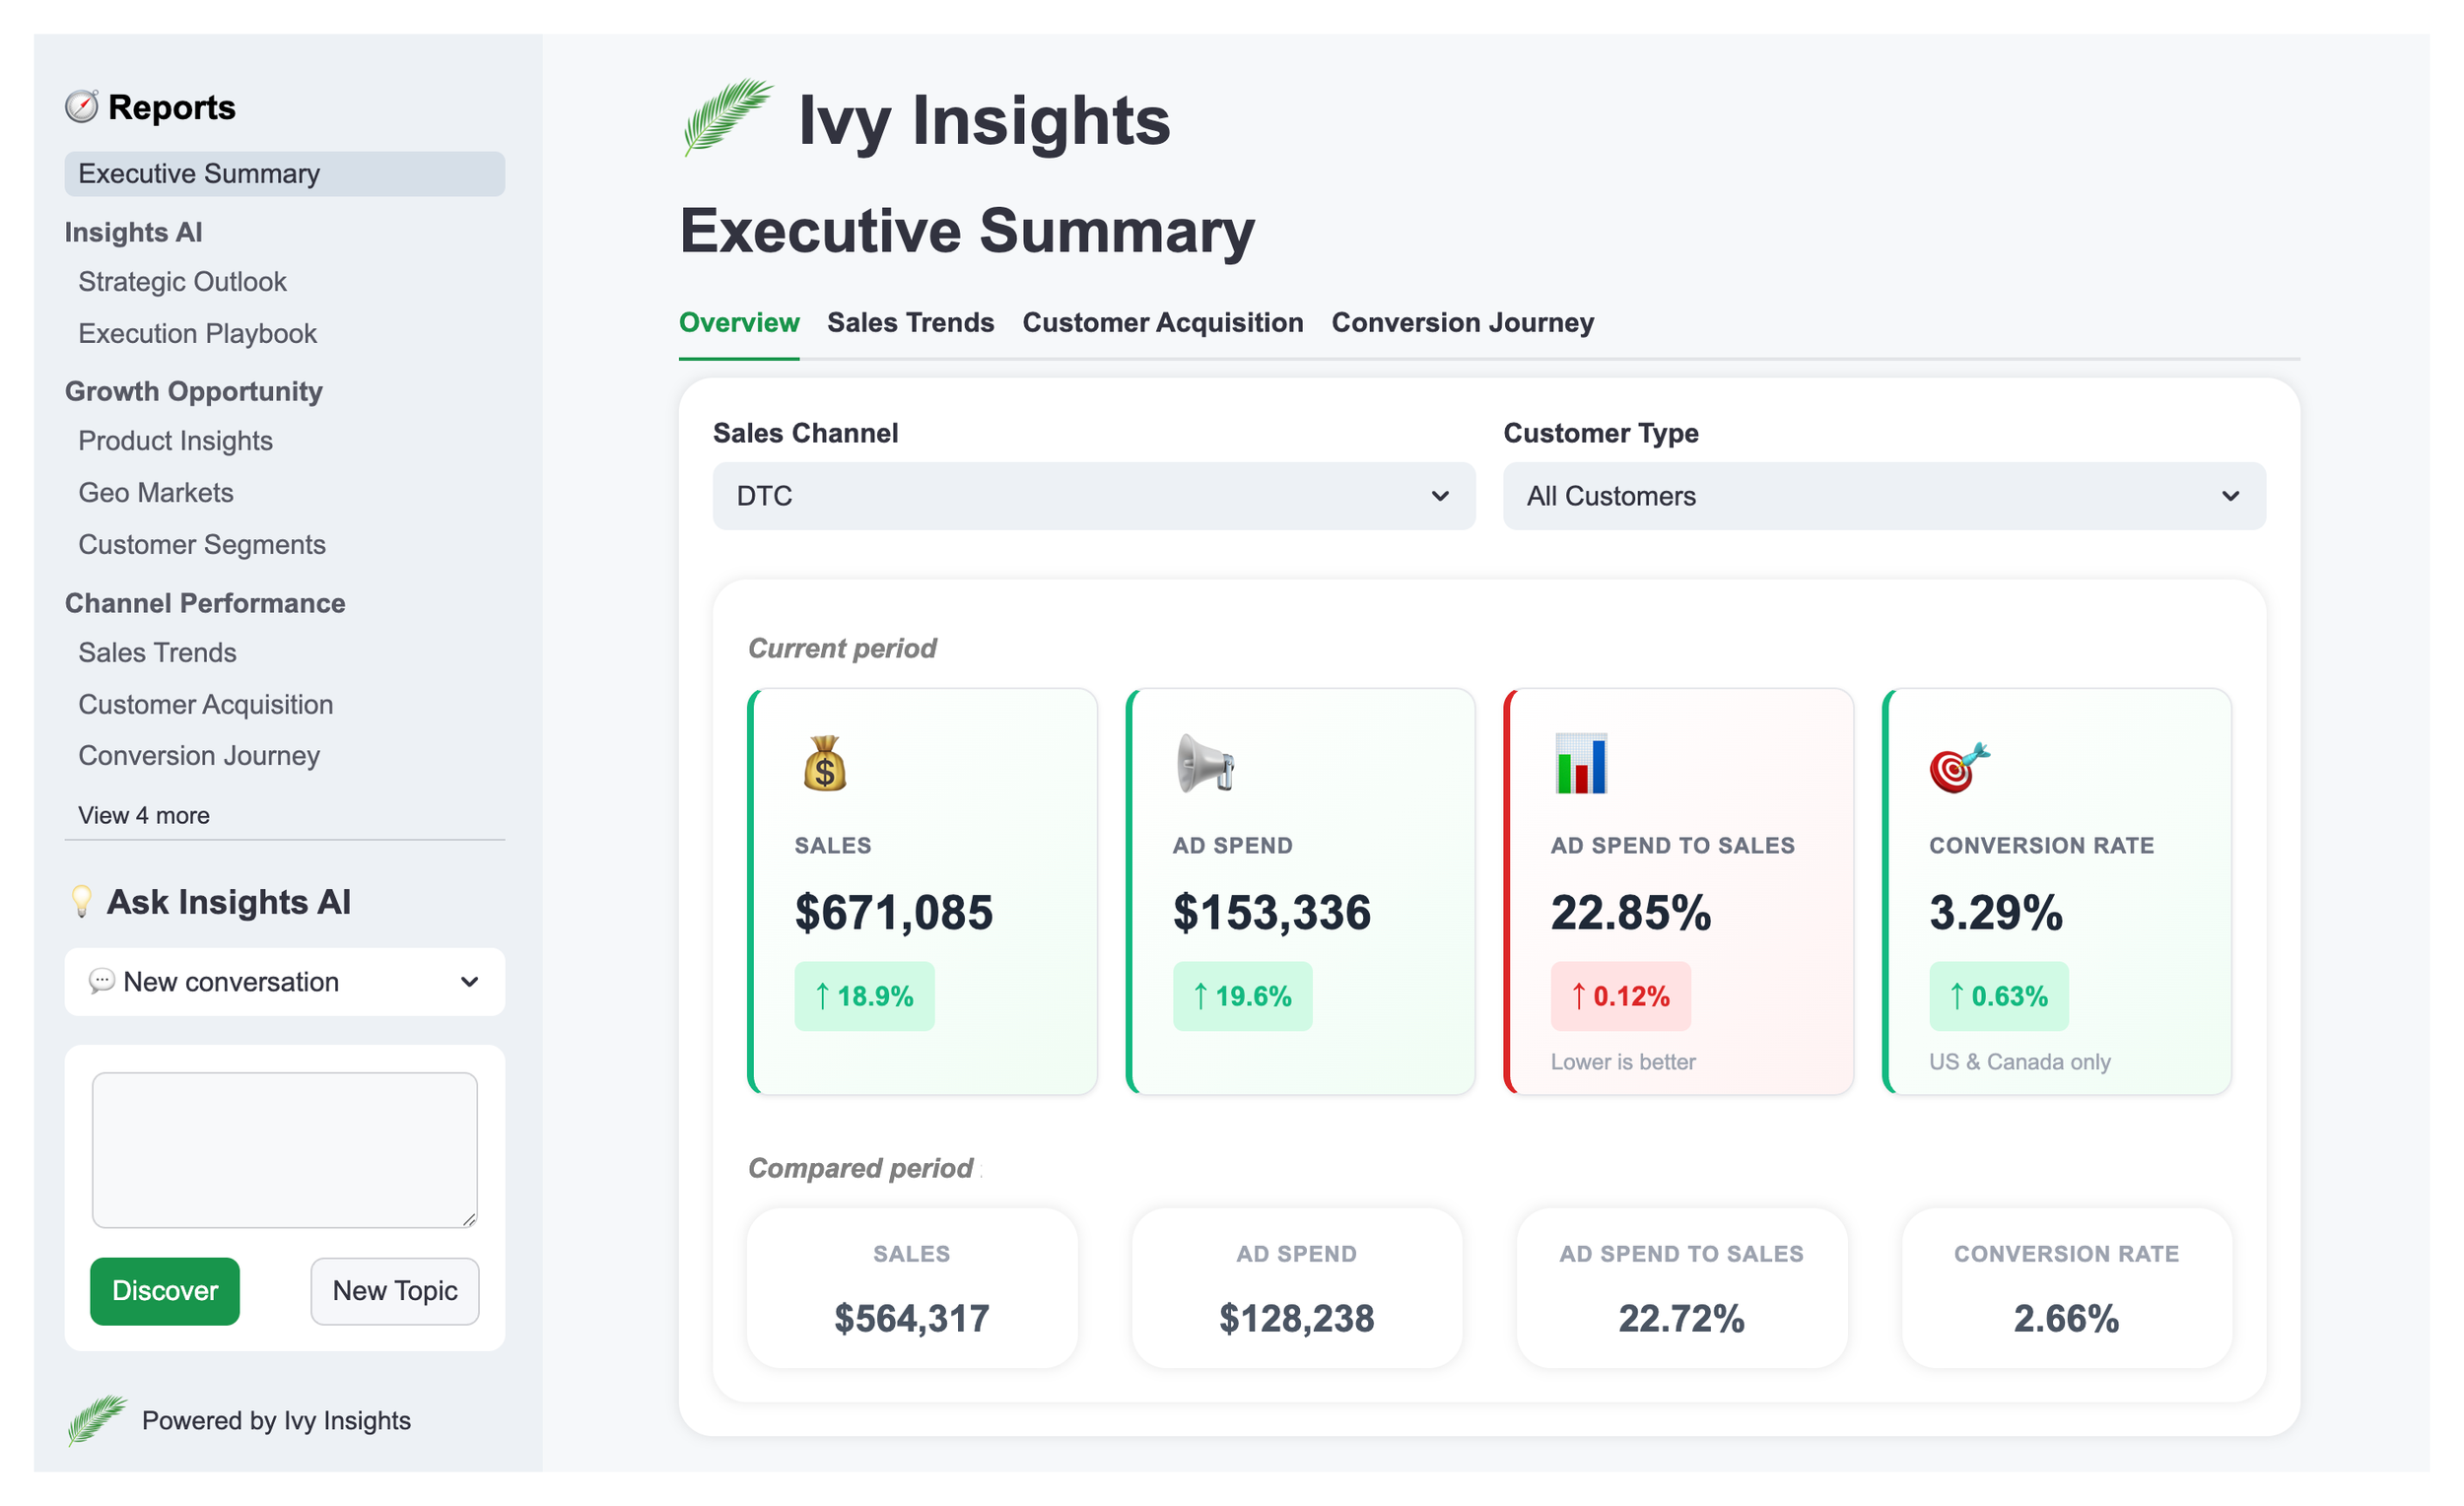This screenshot has width=2464, height=1506.
Task: Open the Sales Channel DTC dropdown
Action: (1093, 496)
